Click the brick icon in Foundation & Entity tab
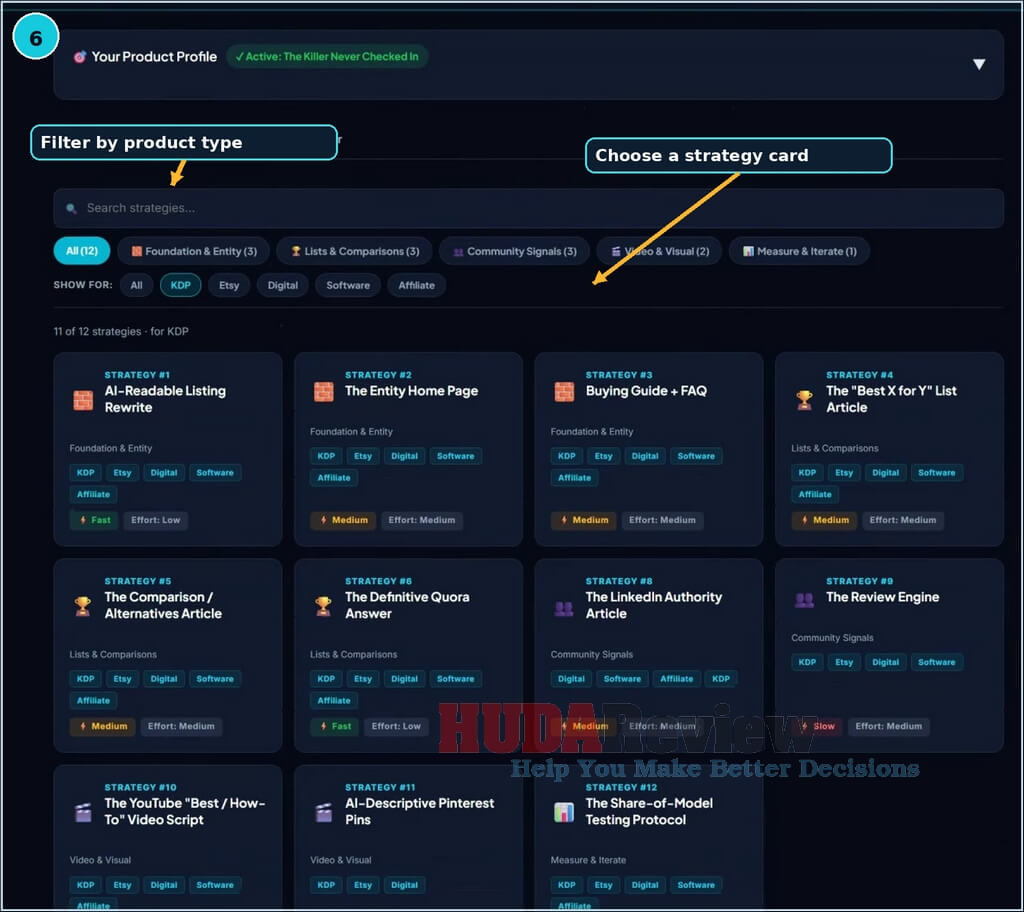This screenshot has height=912, width=1024. (136, 251)
